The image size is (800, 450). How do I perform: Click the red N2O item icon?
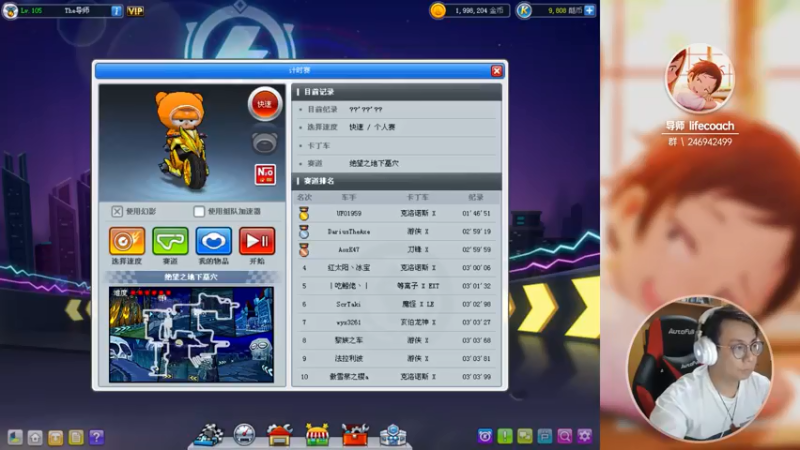click(265, 174)
